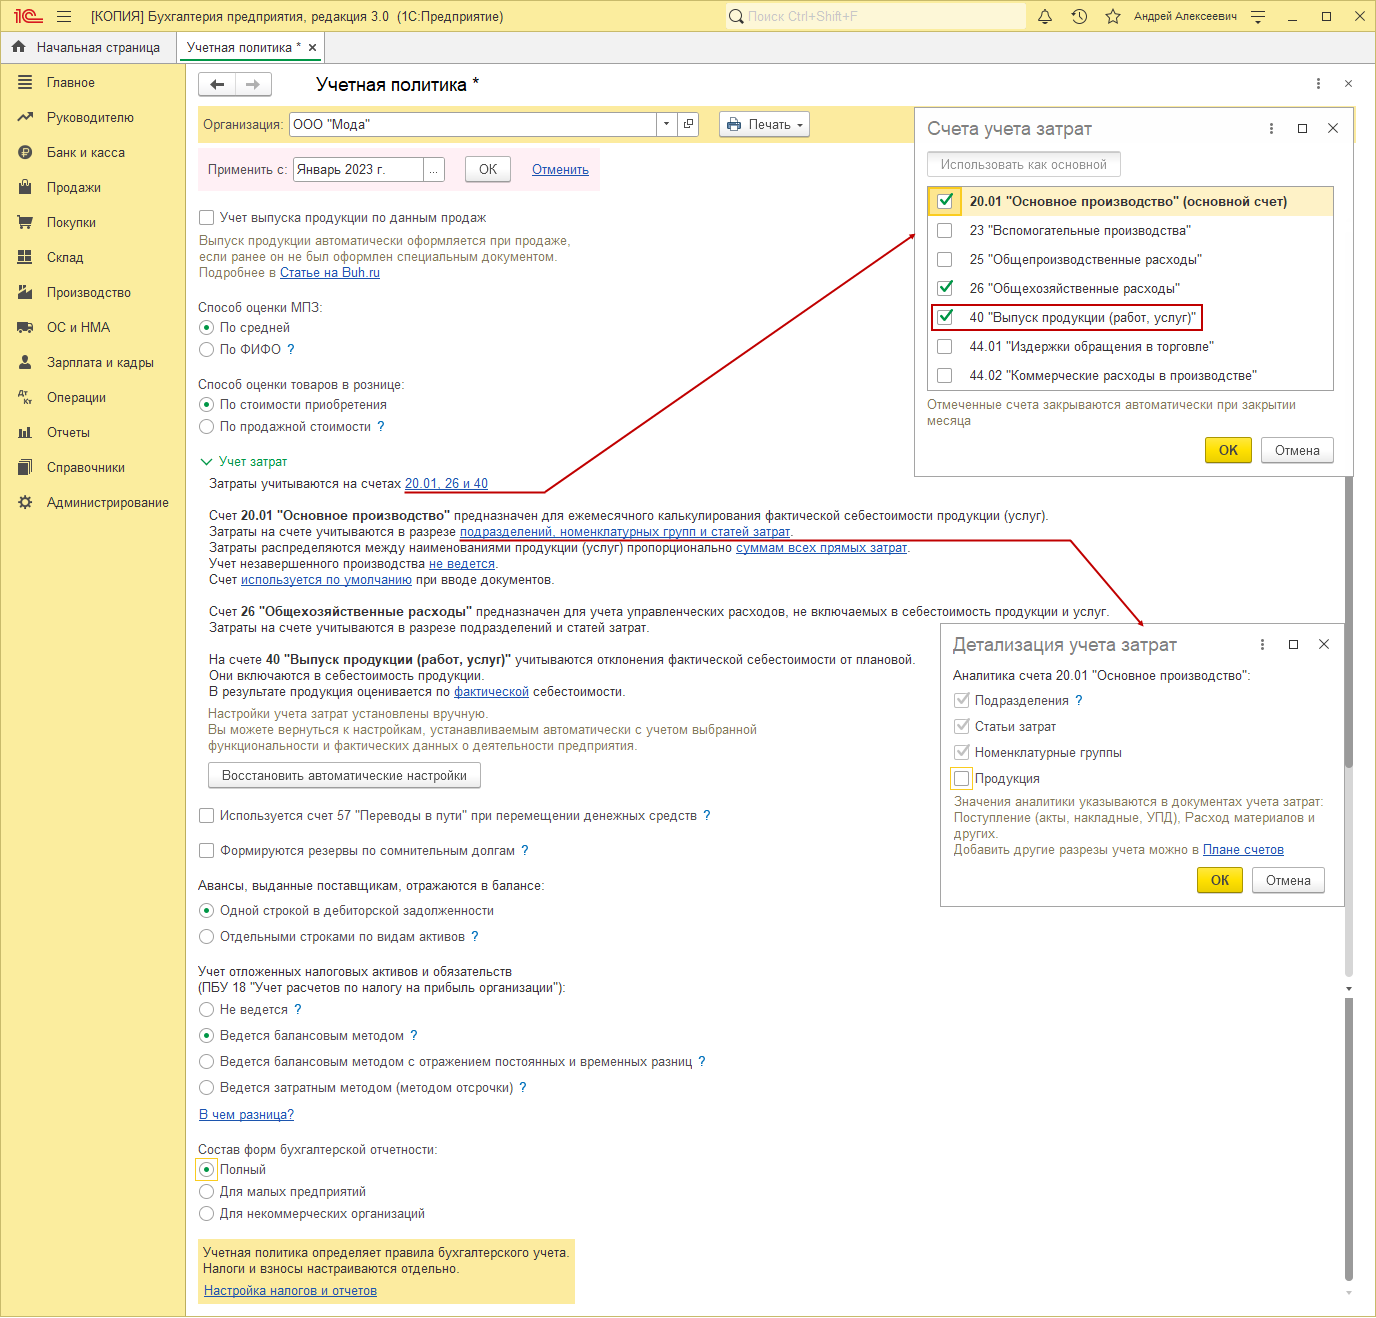Select По продажной стоимости option
The width and height of the screenshot is (1376, 1318).
(207, 426)
